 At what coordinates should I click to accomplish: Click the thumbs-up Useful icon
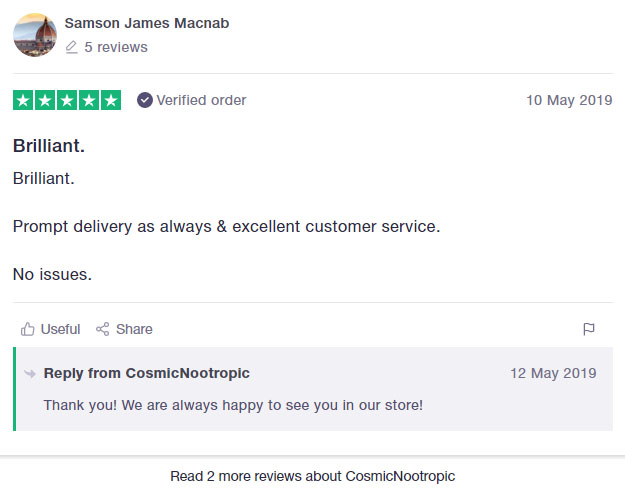pyautogui.click(x=28, y=329)
